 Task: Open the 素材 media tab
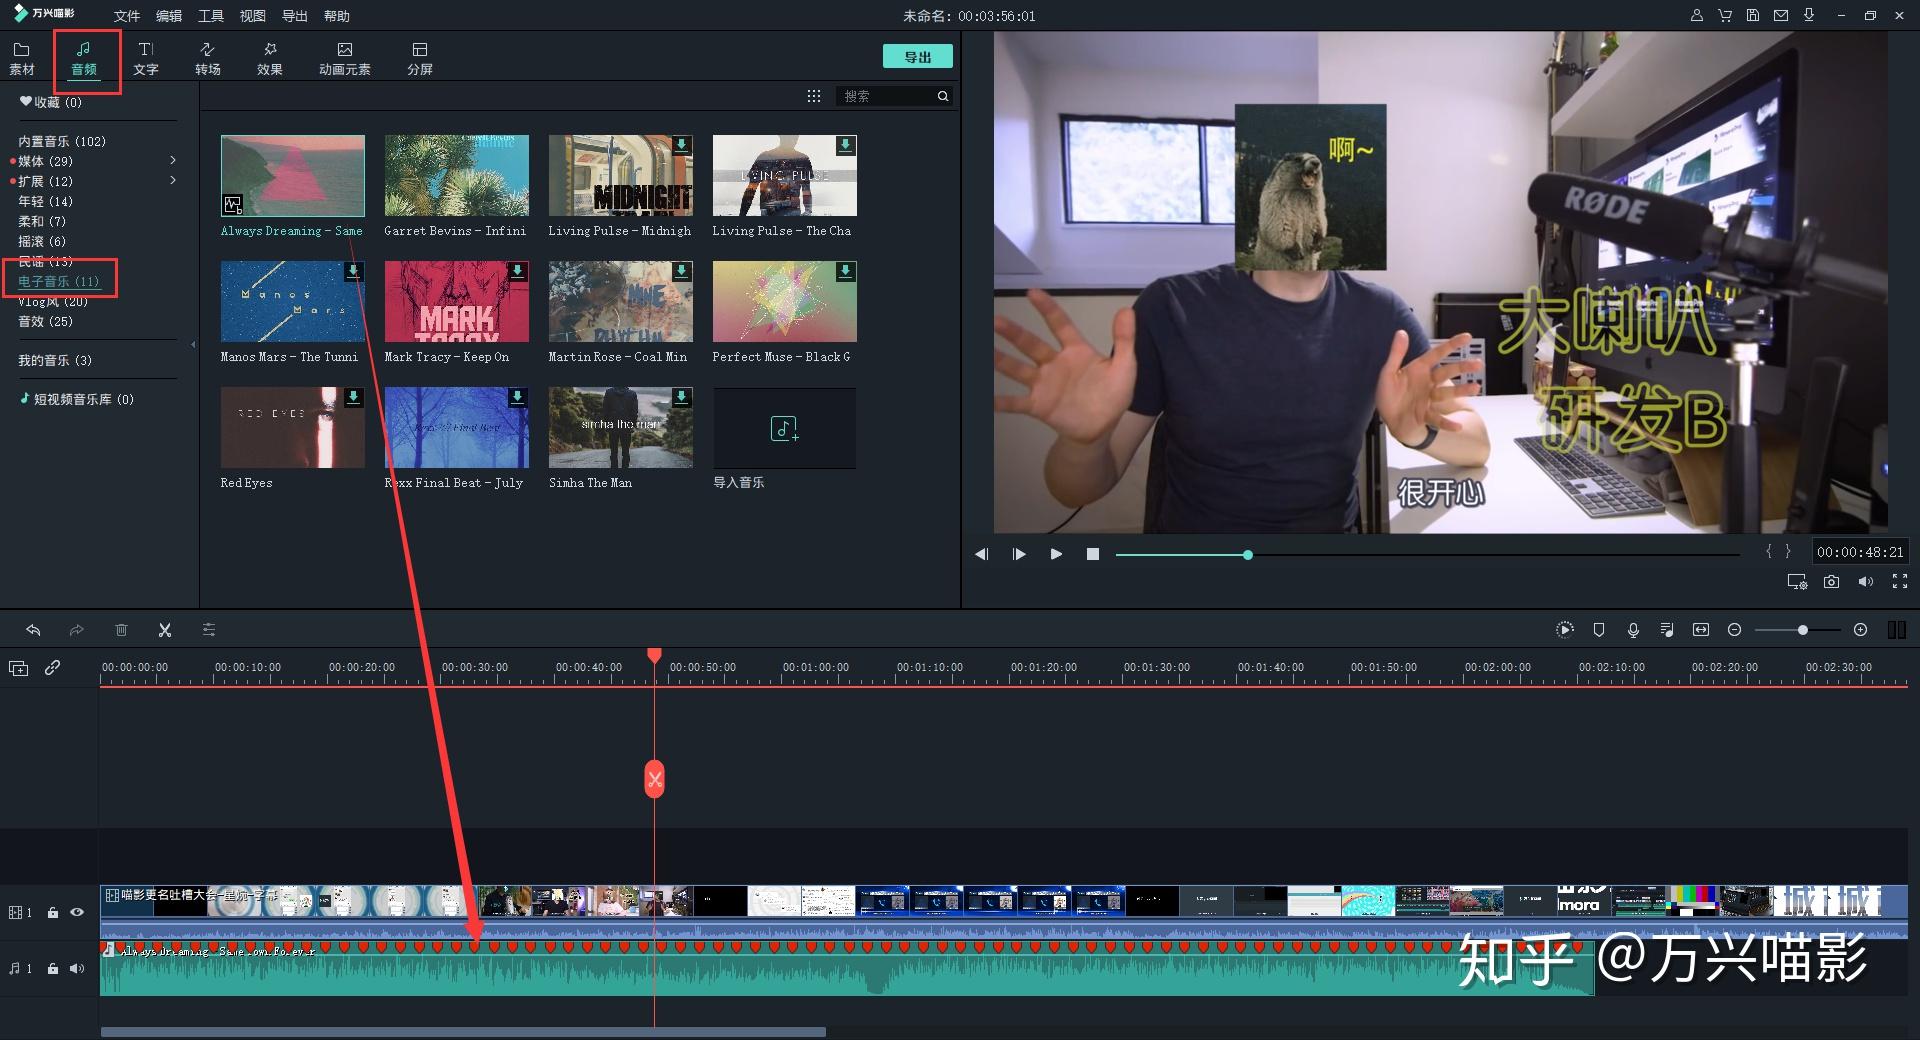[22, 59]
